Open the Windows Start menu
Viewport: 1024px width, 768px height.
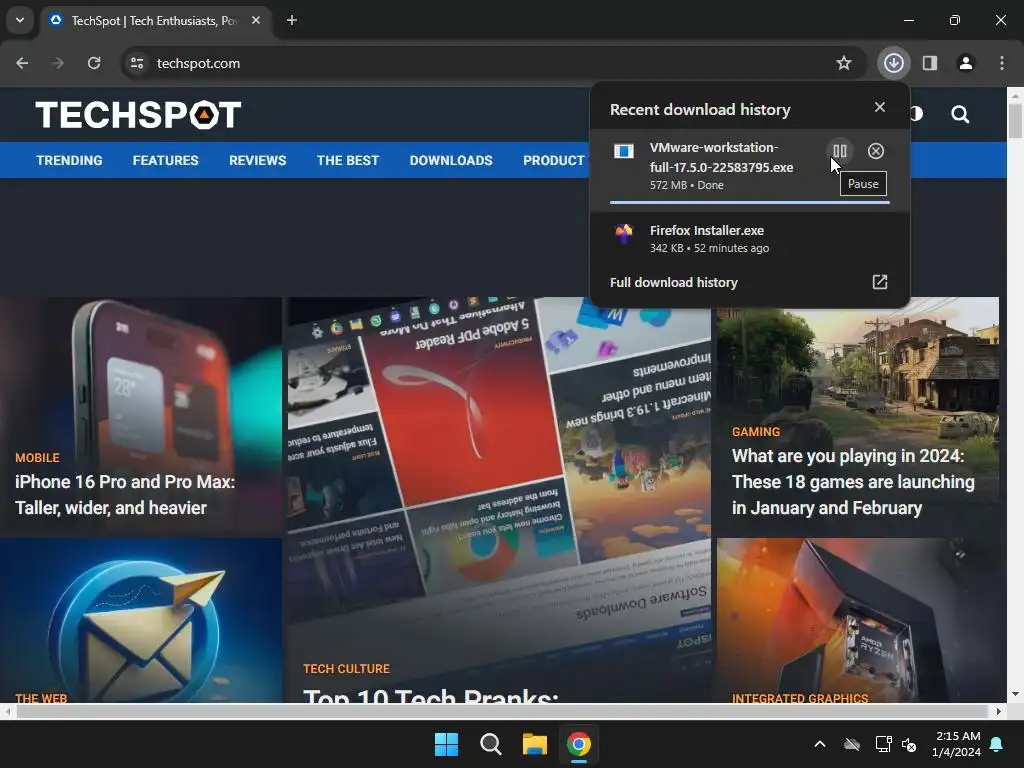point(447,744)
